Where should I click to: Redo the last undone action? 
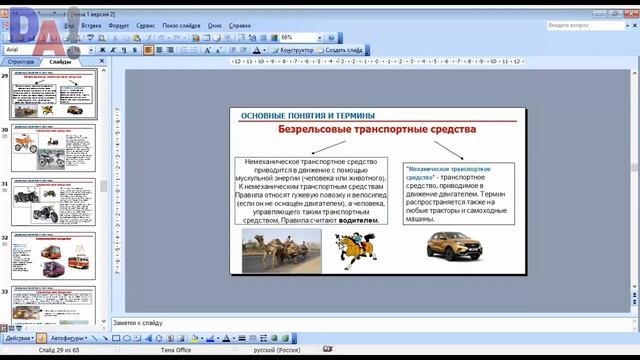click(x=177, y=38)
